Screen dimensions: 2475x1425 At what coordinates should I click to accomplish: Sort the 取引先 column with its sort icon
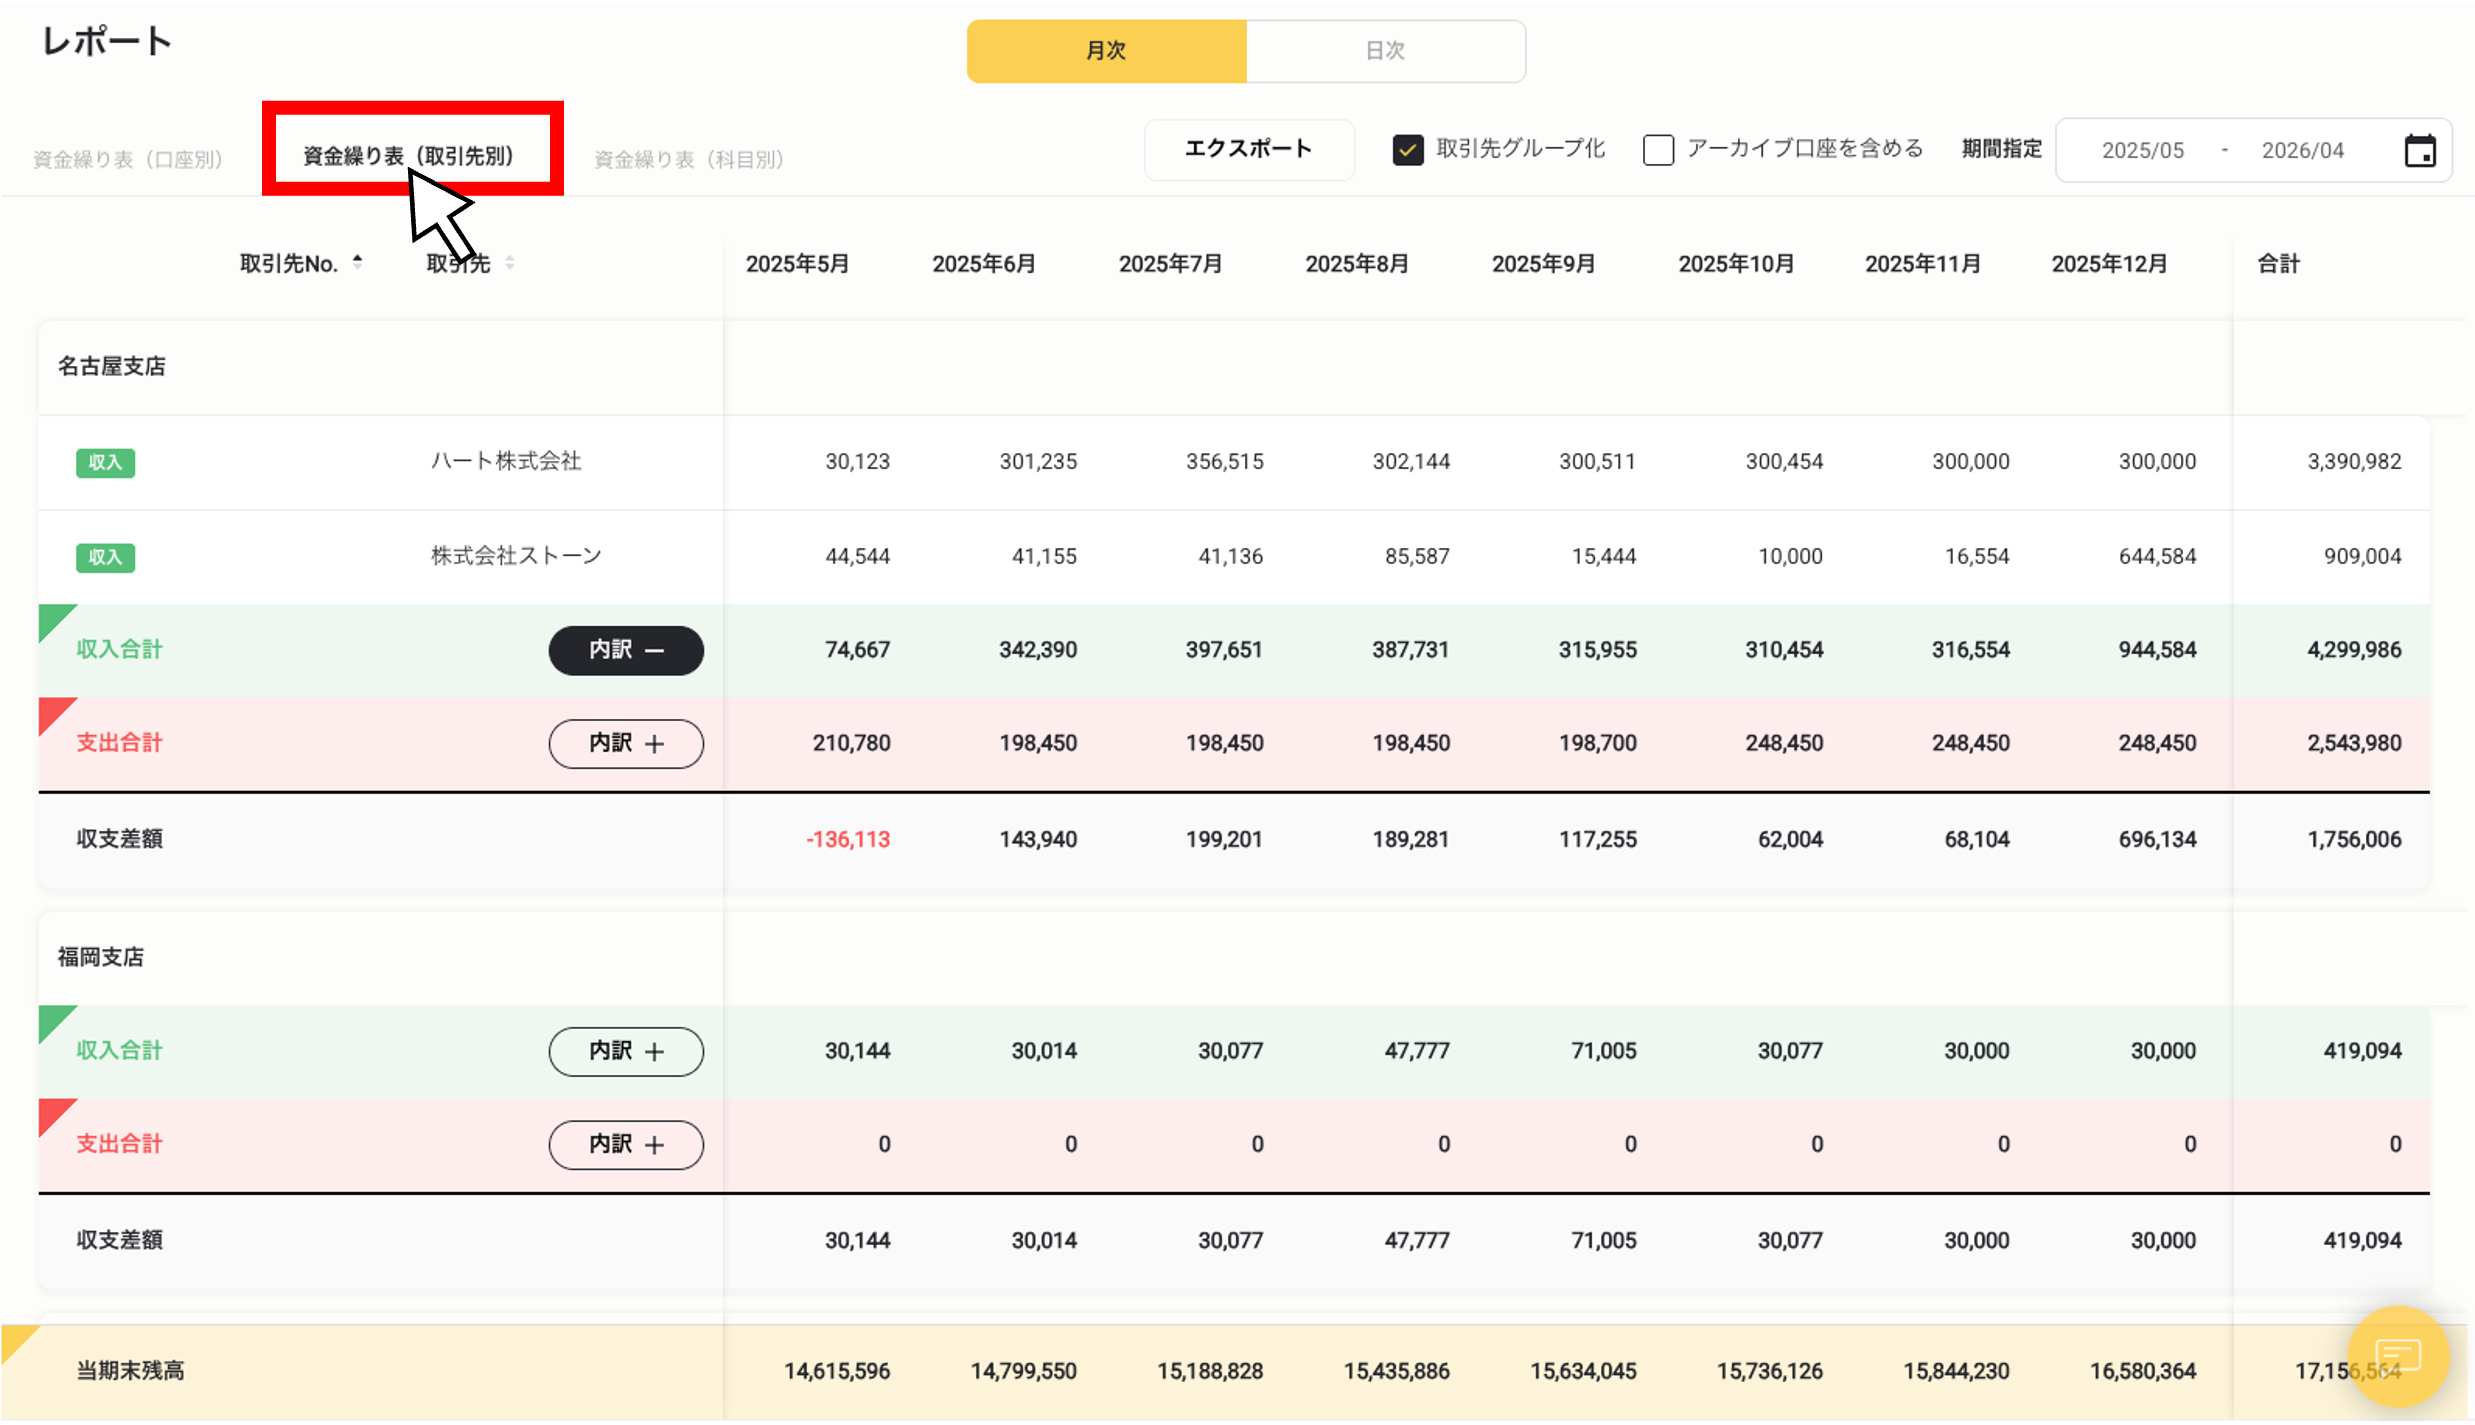point(509,262)
